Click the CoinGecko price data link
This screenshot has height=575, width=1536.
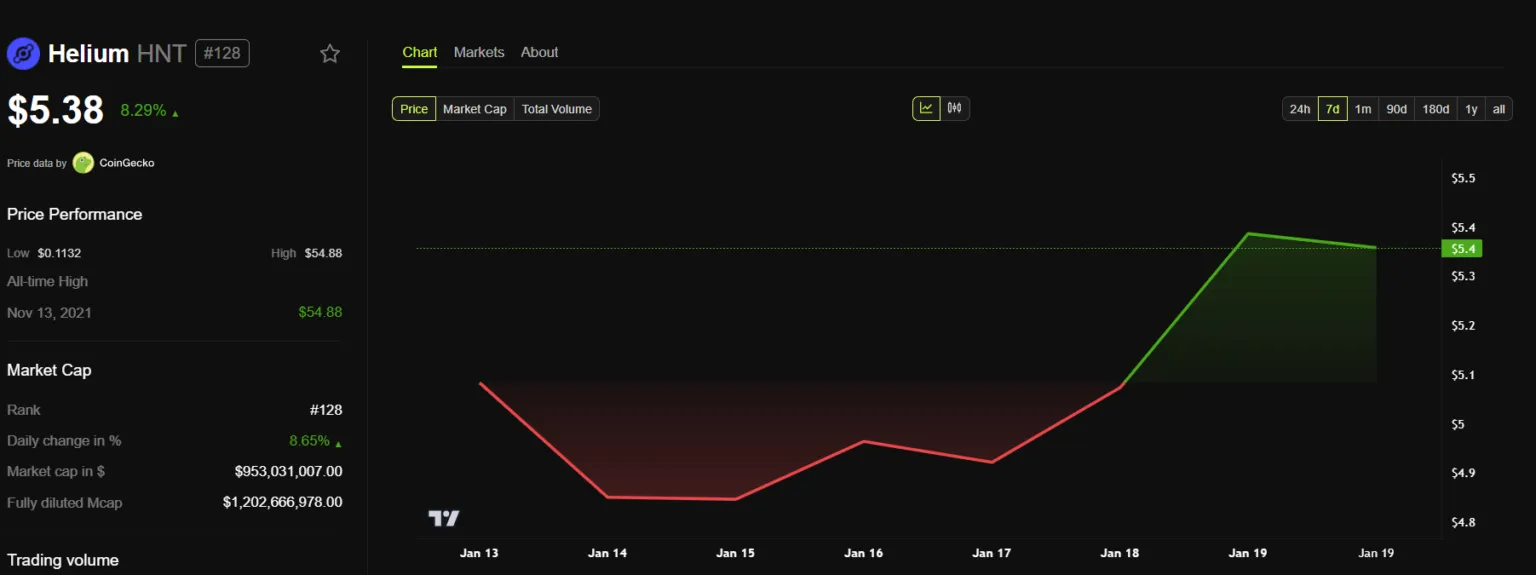[x=127, y=163]
